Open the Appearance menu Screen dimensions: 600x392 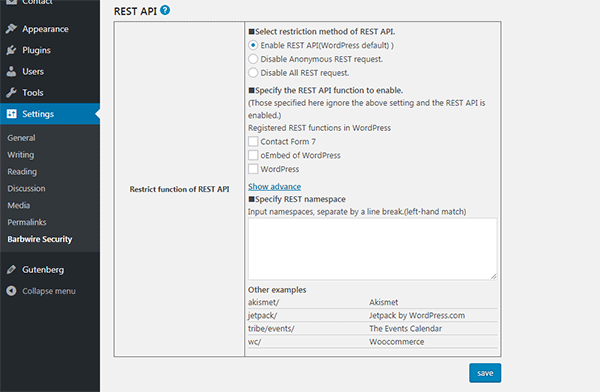point(50,29)
